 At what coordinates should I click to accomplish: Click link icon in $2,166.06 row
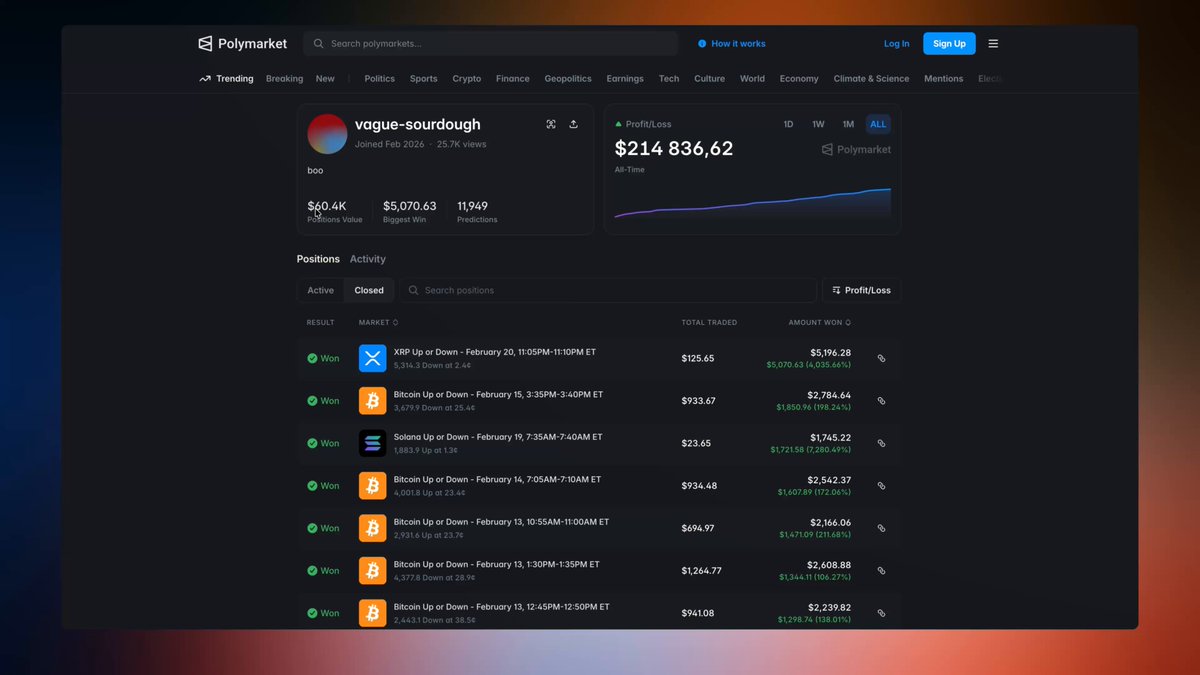coord(881,528)
